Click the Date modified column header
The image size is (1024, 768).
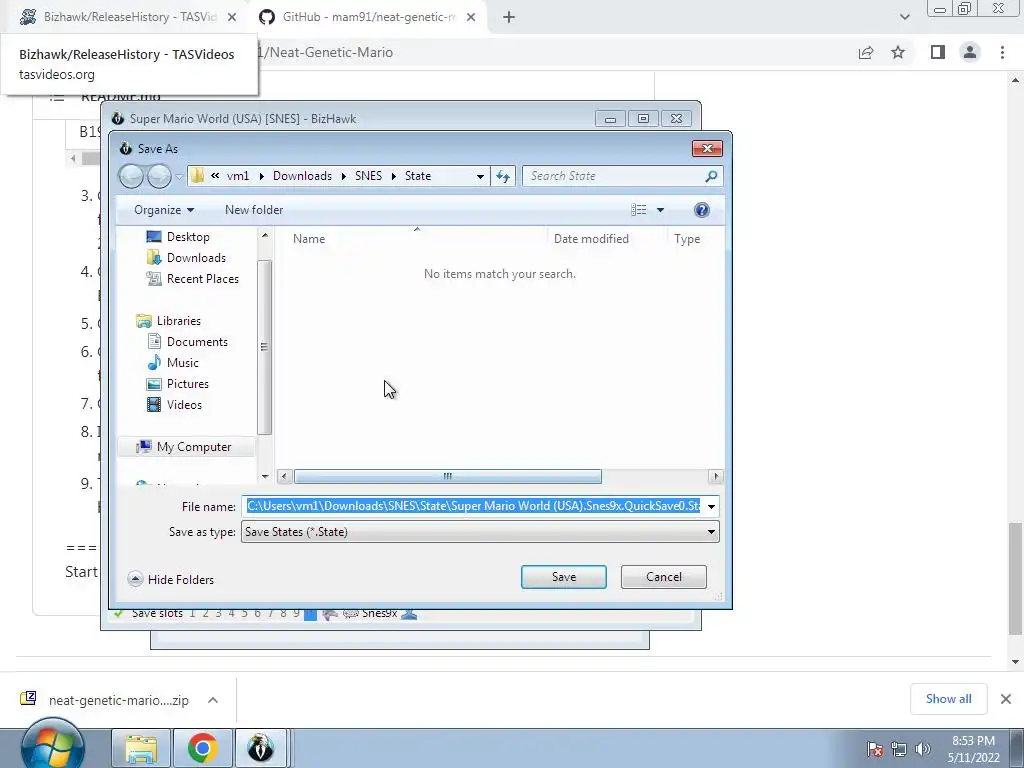(x=591, y=239)
